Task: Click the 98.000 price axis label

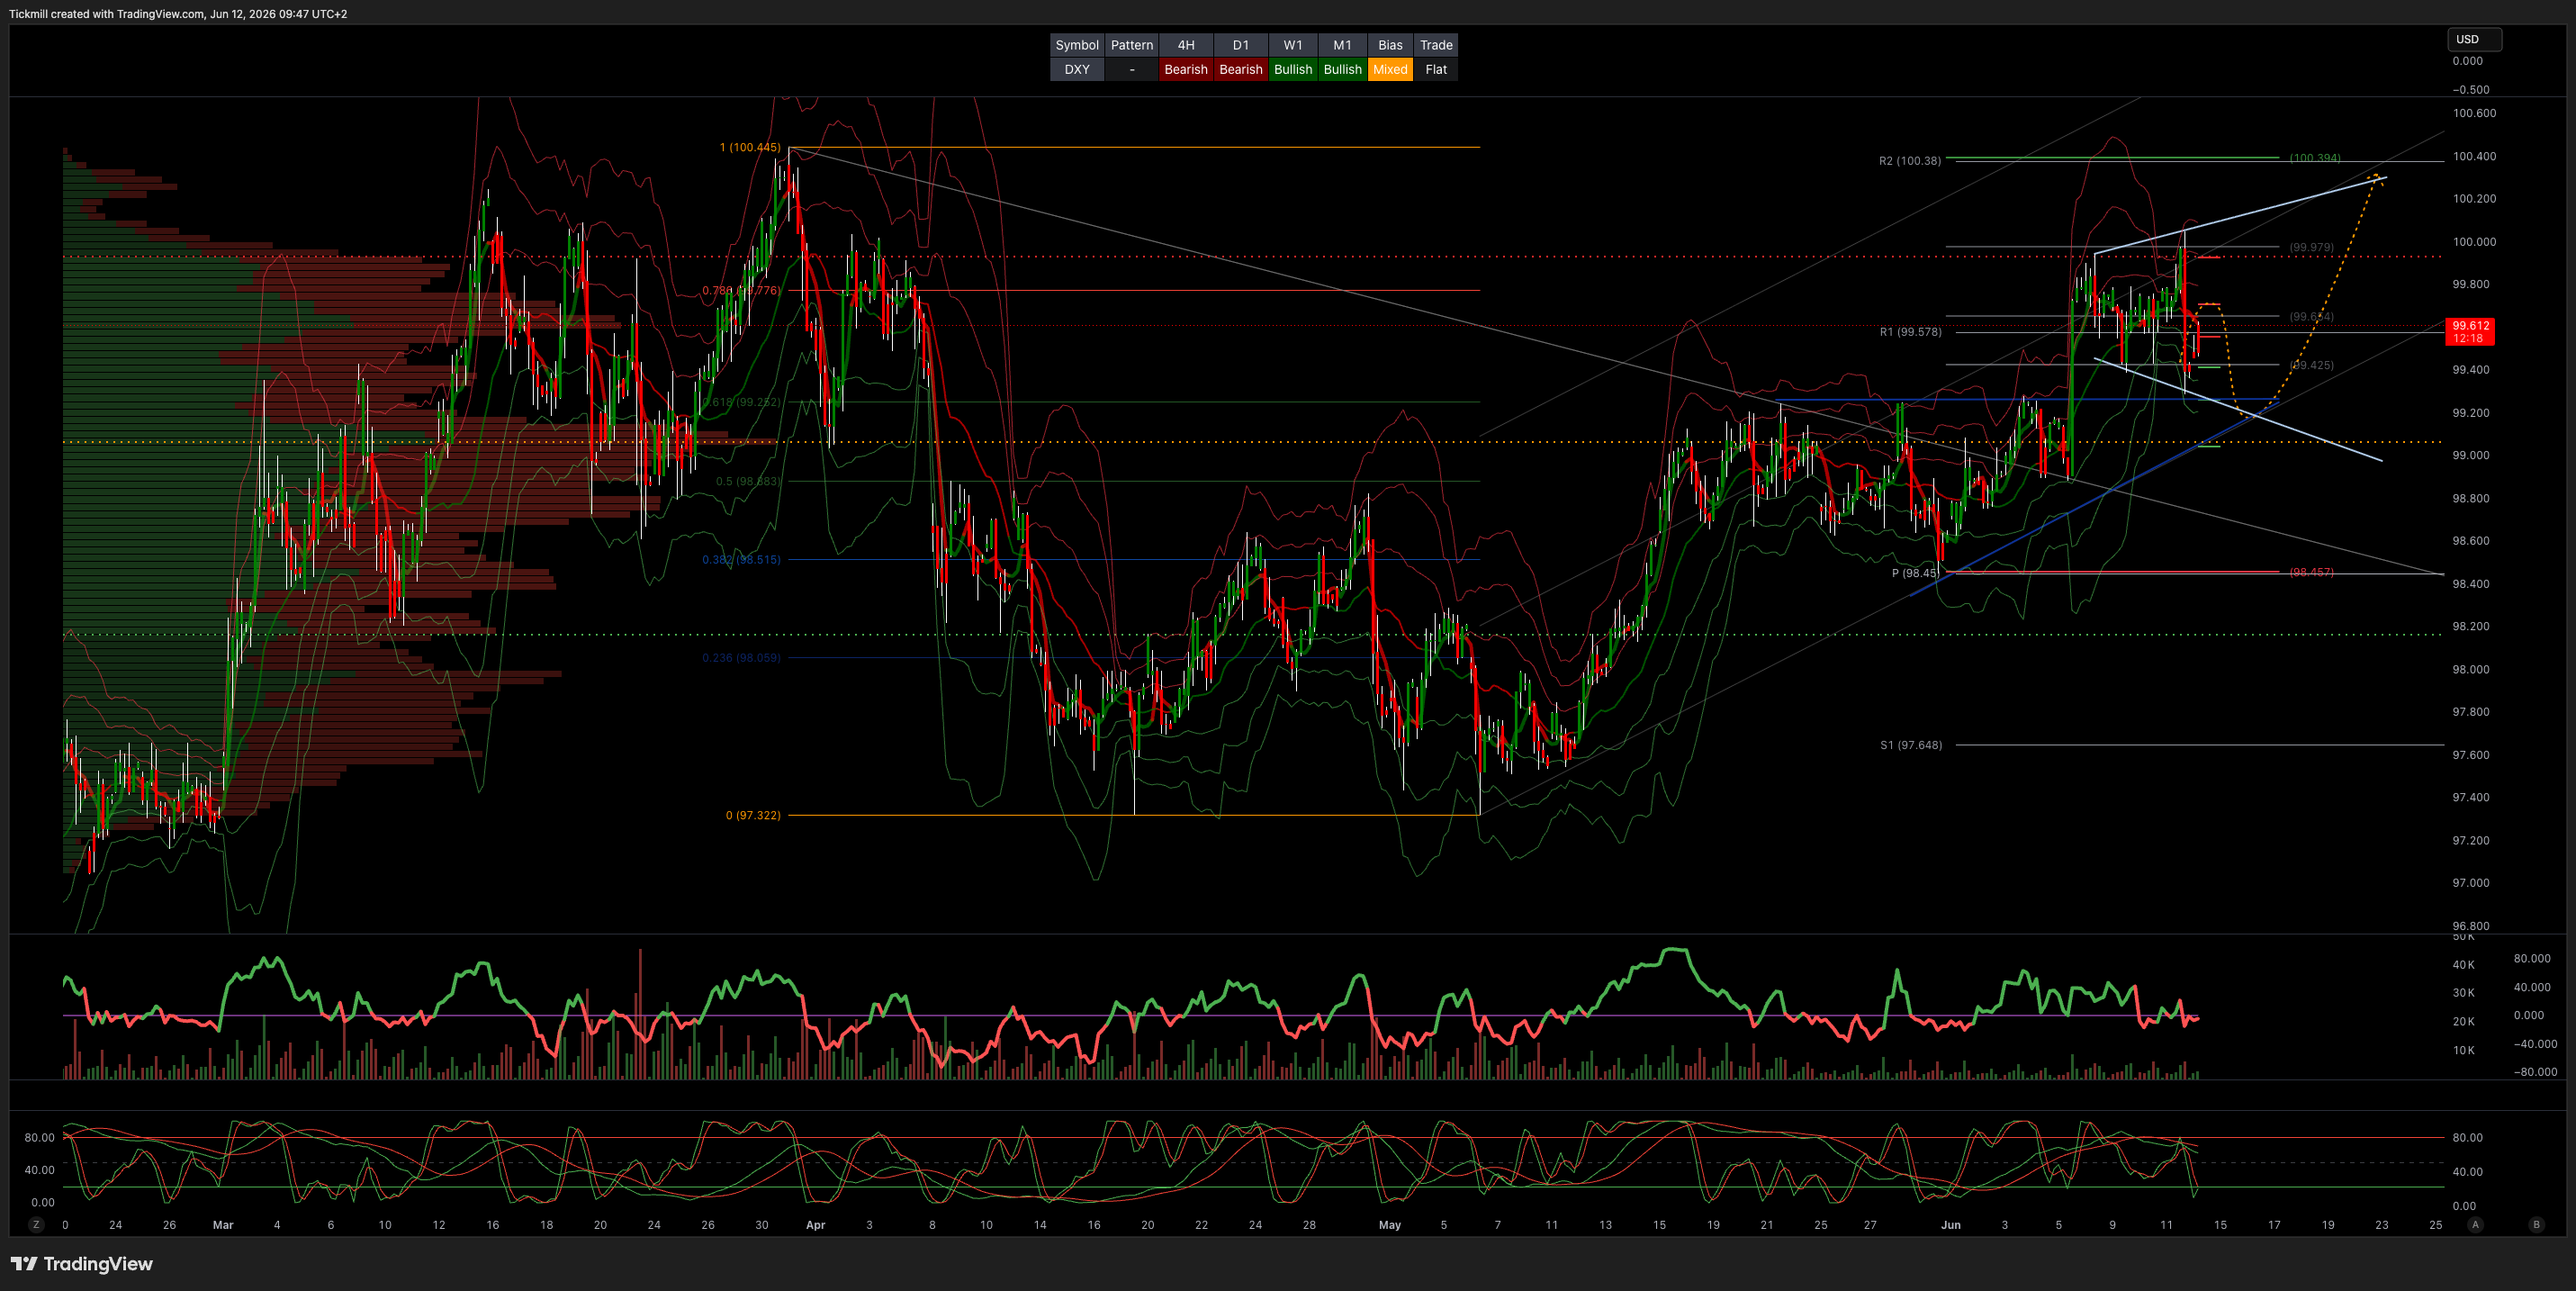Action: click(x=2471, y=670)
